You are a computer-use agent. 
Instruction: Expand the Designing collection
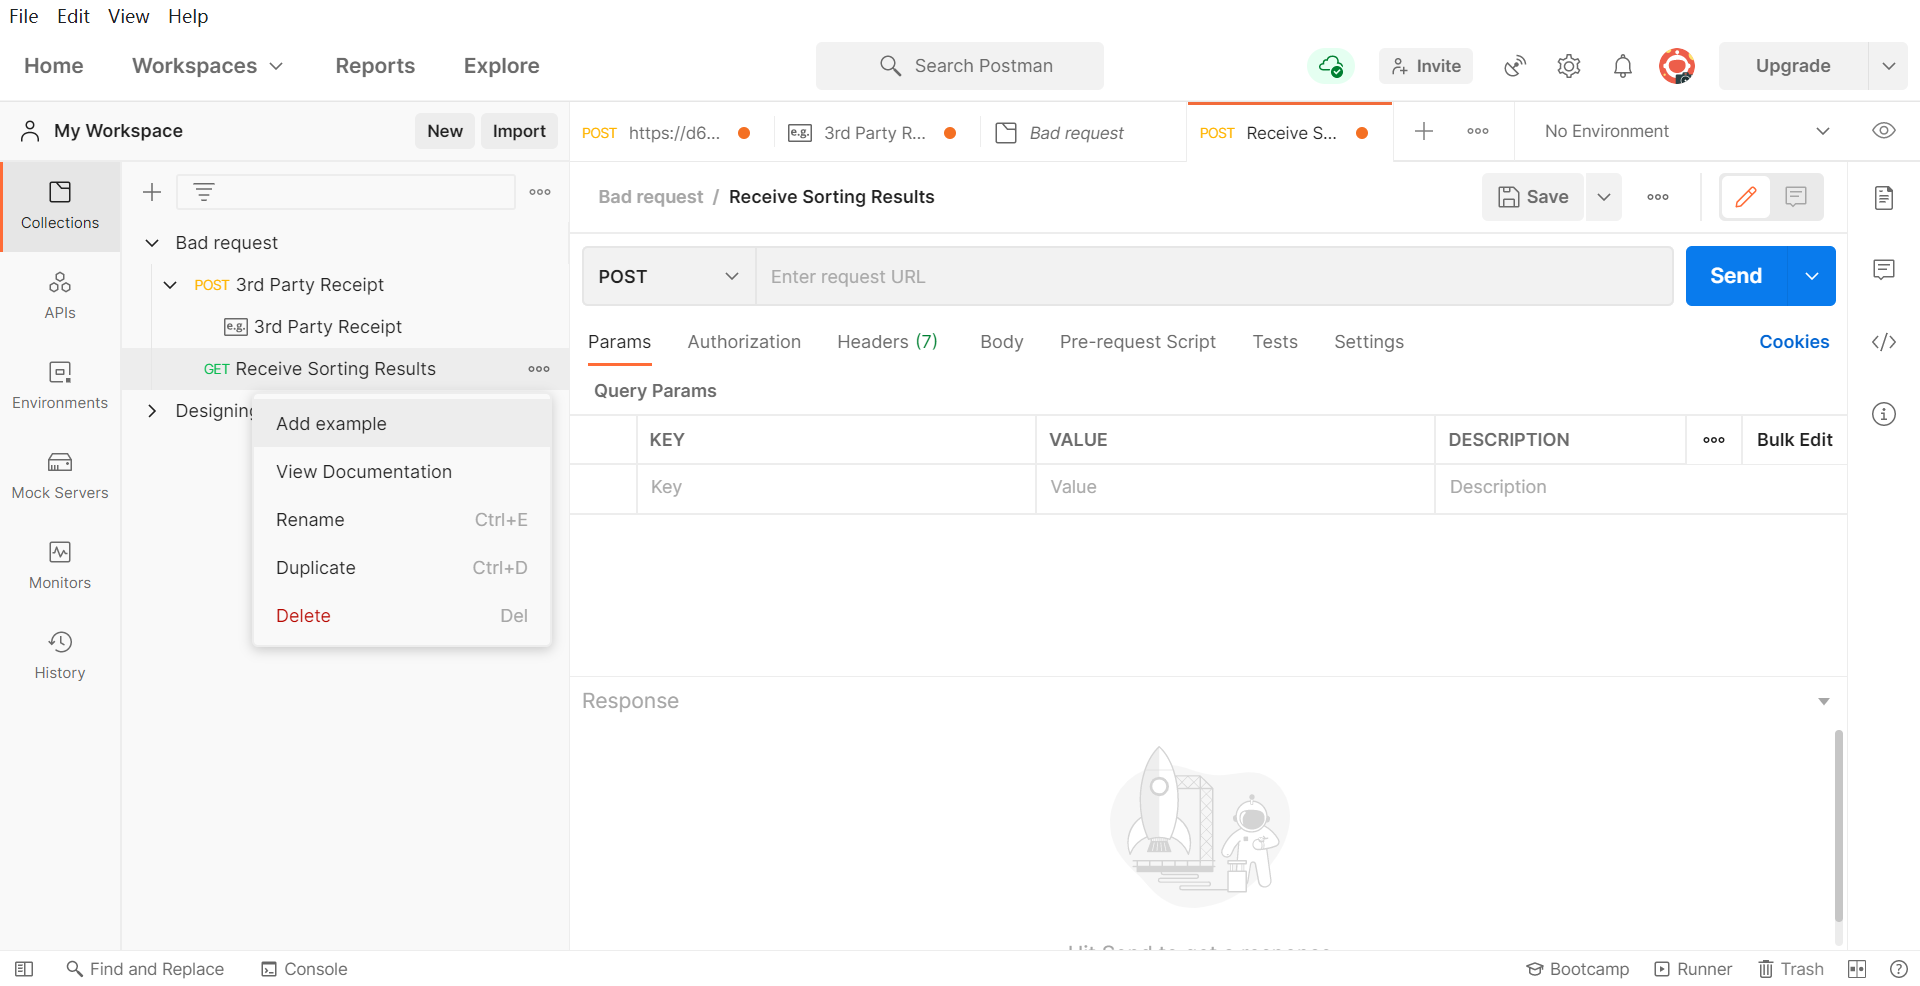pyautogui.click(x=152, y=411)
